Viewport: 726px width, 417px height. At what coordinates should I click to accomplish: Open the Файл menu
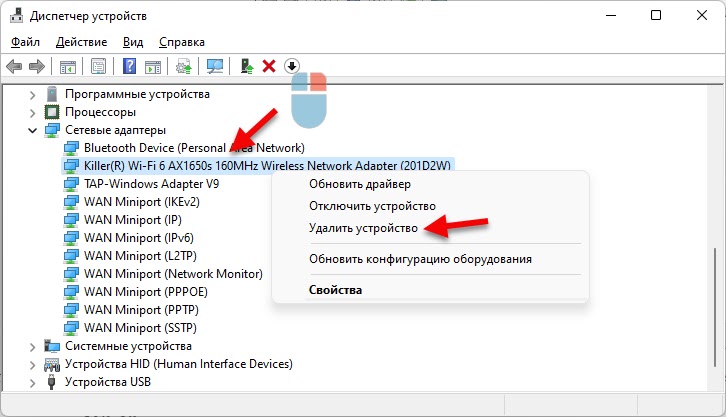coord(26,42)
